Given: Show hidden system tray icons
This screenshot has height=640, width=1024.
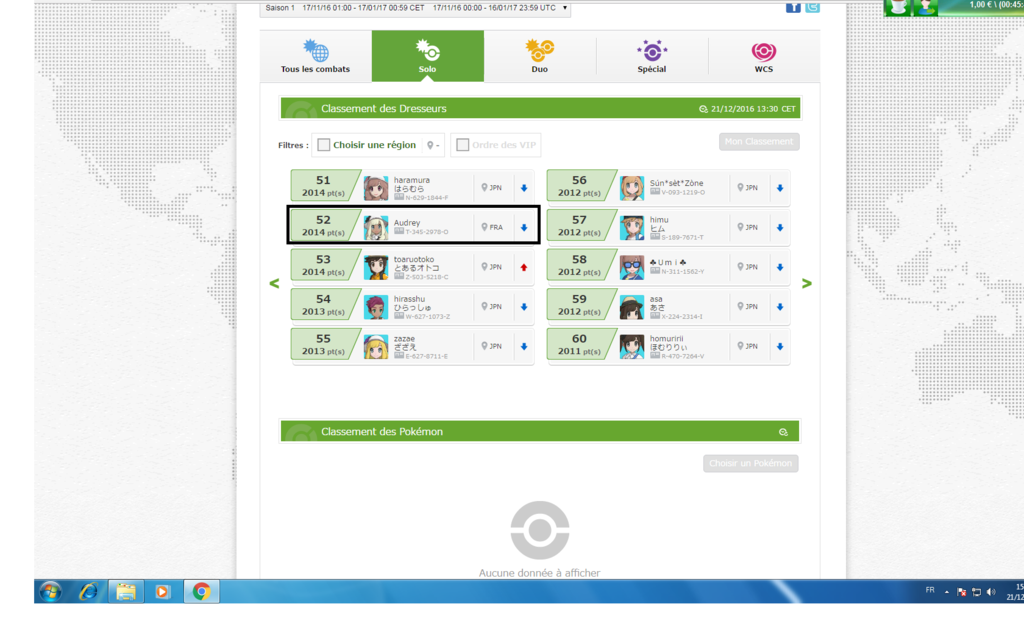Looking at the screenshot, I should (x=946, y=592).
